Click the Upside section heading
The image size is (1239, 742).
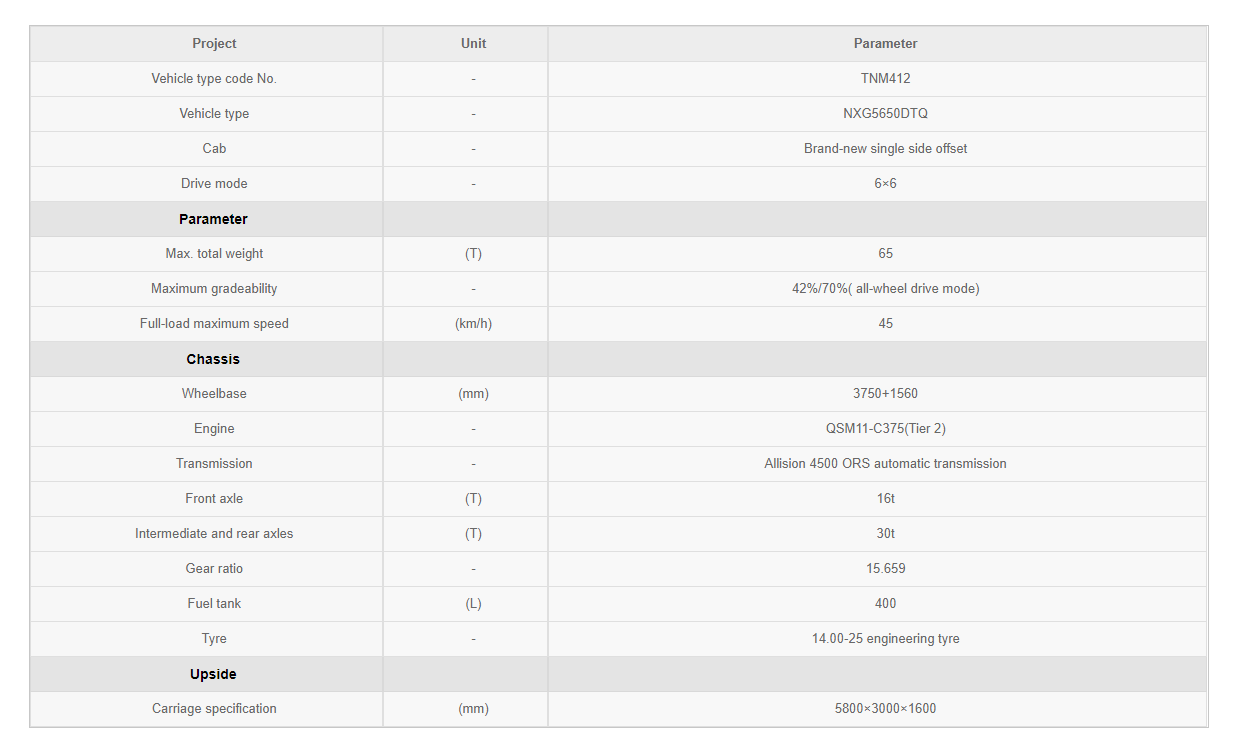coord(213,674)
